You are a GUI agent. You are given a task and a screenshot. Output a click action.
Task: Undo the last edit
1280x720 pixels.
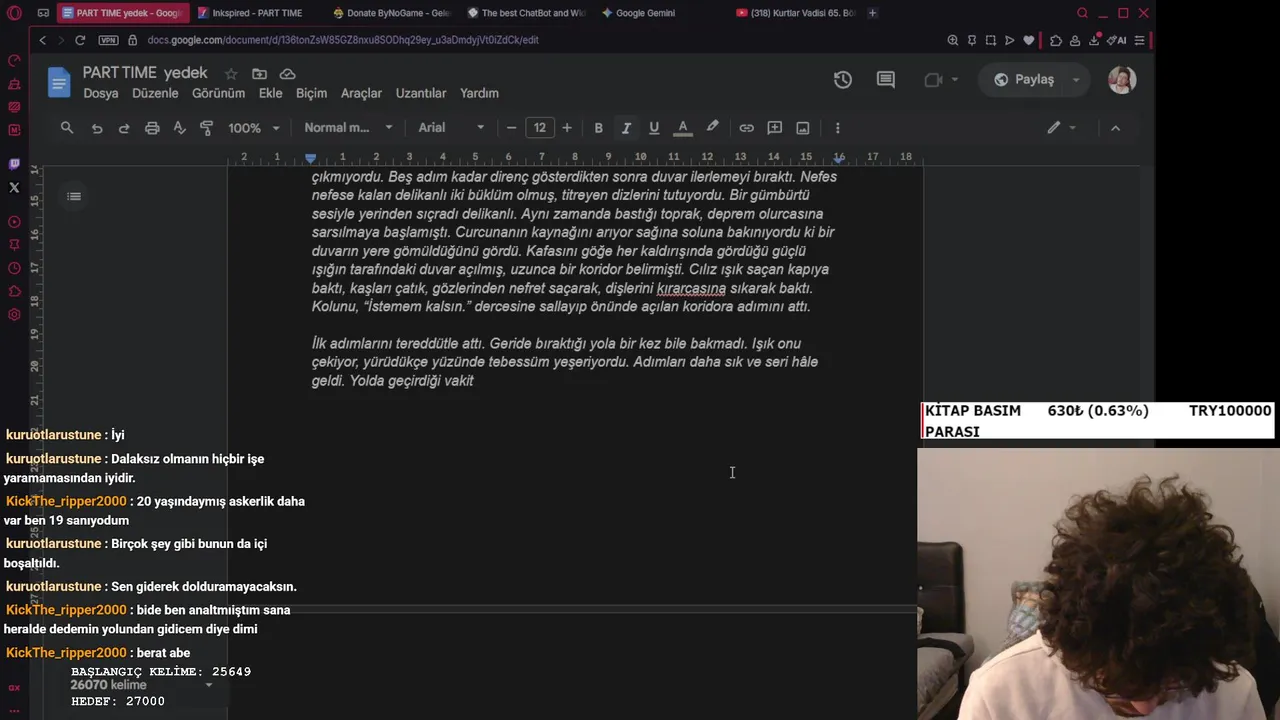tap(97, 128)
